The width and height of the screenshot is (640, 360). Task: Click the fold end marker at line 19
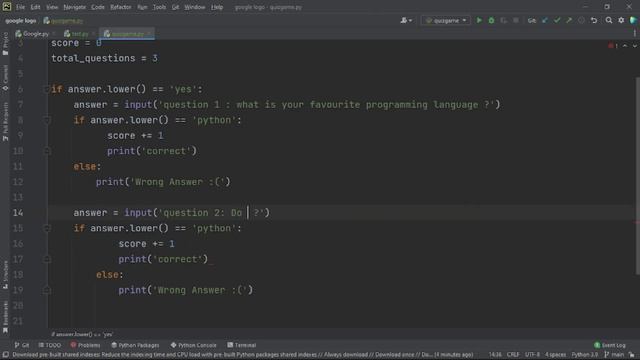pyautogui.click(x=46, y=290)
